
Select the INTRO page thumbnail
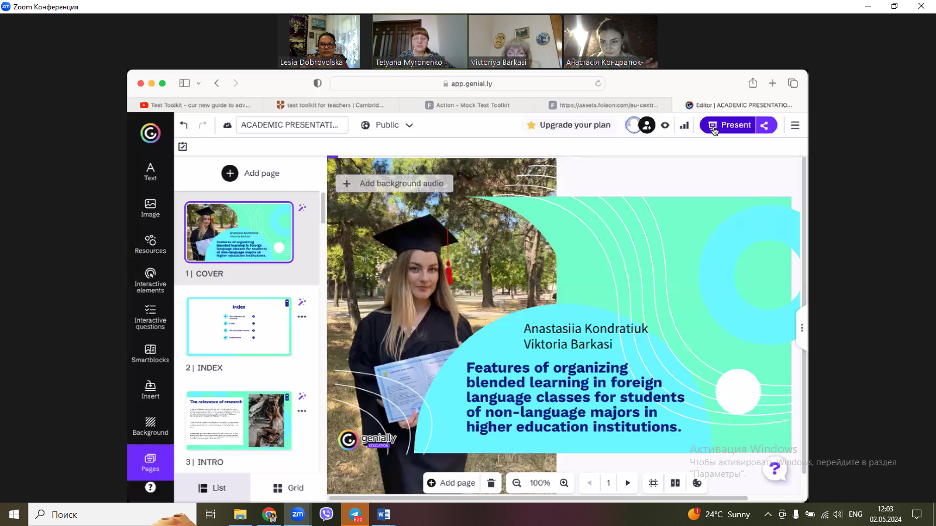point(239,420)
